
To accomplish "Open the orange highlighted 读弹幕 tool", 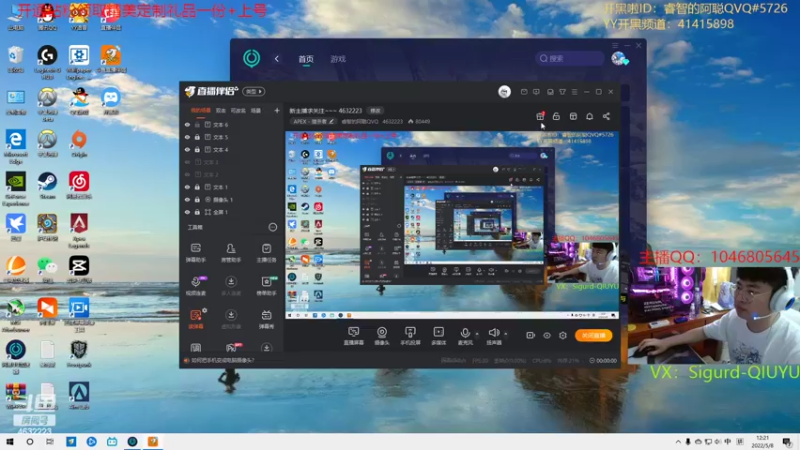I will click(195, 319).
